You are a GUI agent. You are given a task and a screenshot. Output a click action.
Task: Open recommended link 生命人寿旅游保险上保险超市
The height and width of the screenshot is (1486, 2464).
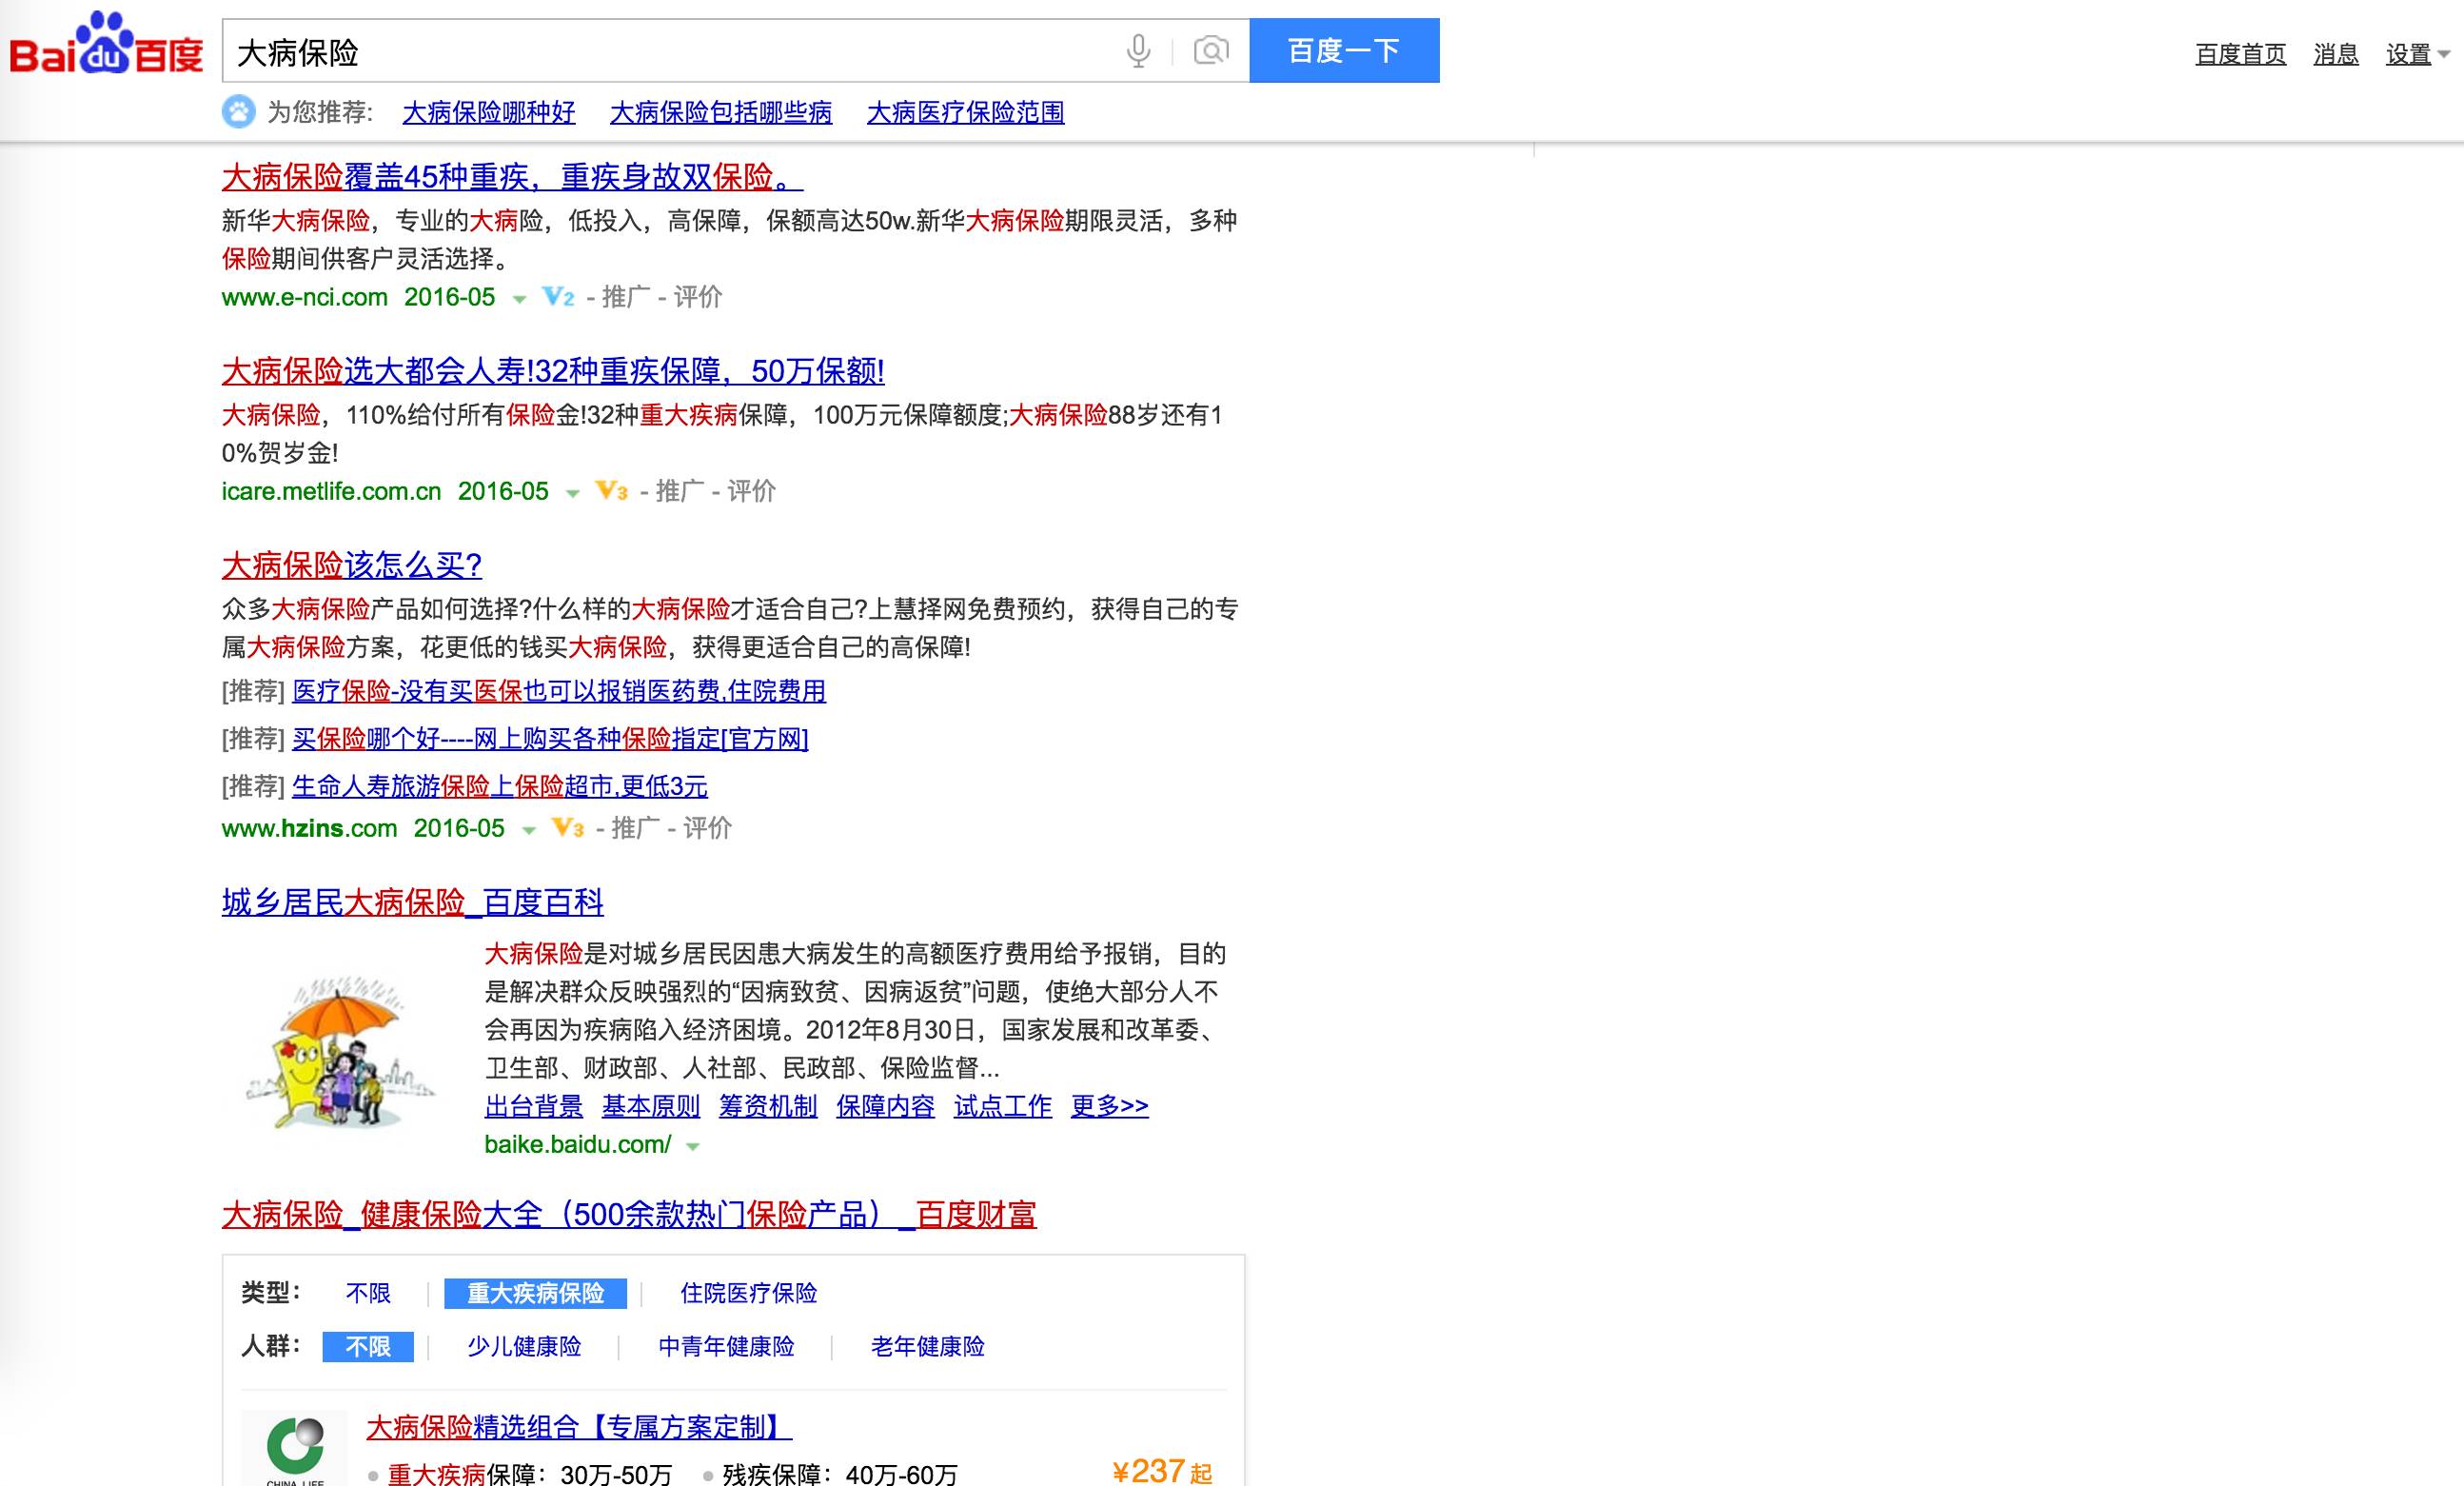[x=500, y=787]
